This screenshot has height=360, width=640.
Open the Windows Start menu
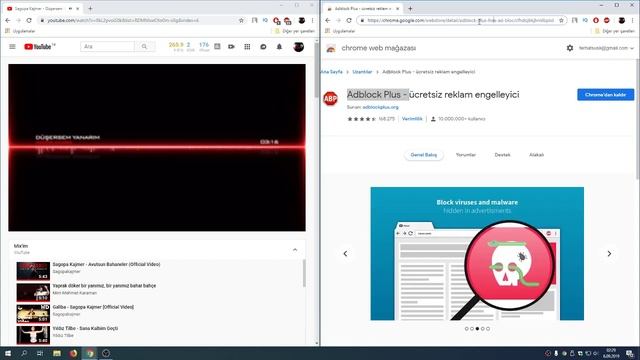8,353
